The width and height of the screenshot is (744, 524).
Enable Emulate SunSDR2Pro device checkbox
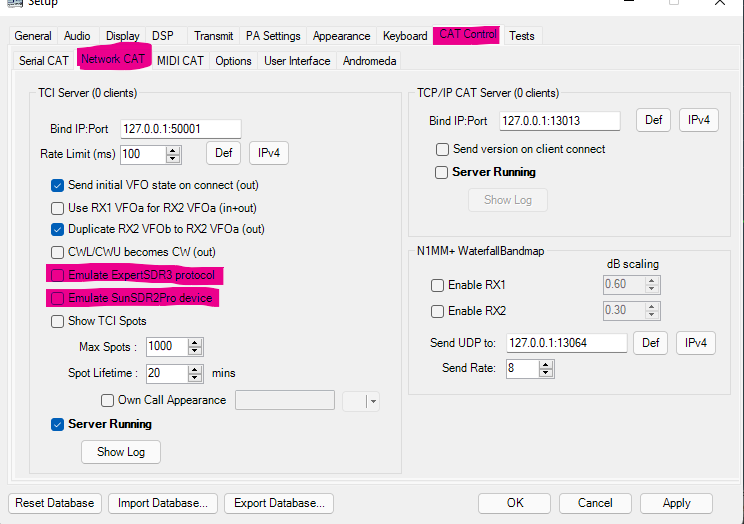pos(58,298)
